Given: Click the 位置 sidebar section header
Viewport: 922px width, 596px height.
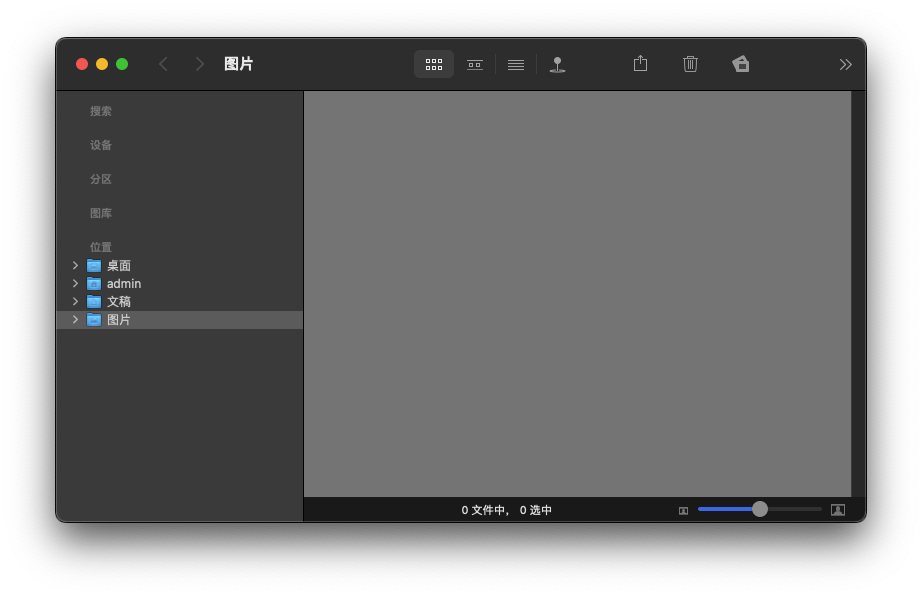Looking at the screenshot, I should pos(101,247).
